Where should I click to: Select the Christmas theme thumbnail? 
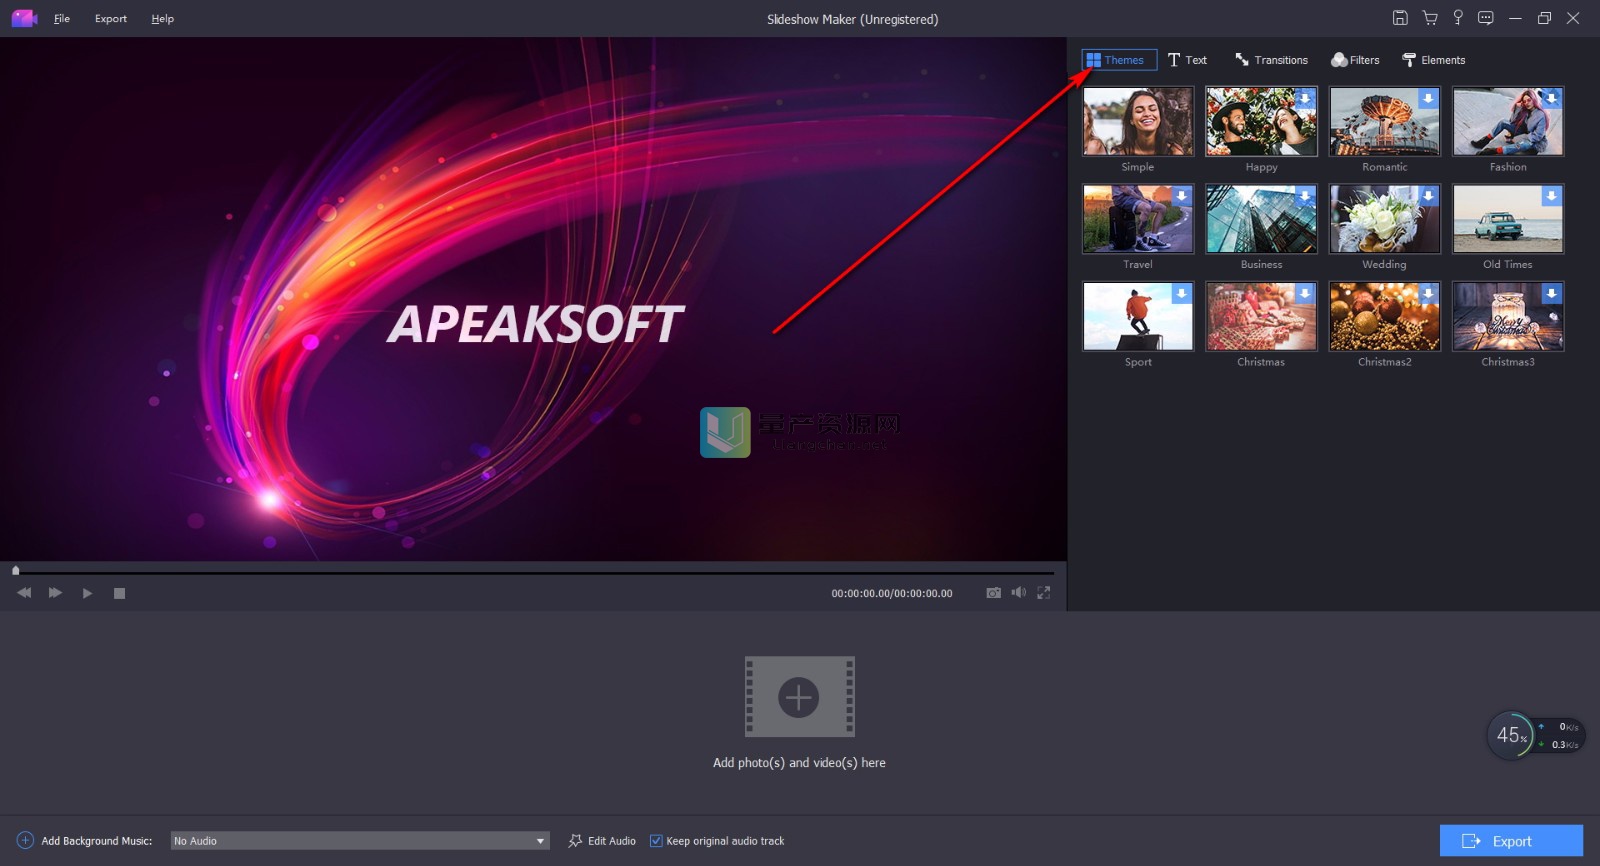[x=1261, y=316]
